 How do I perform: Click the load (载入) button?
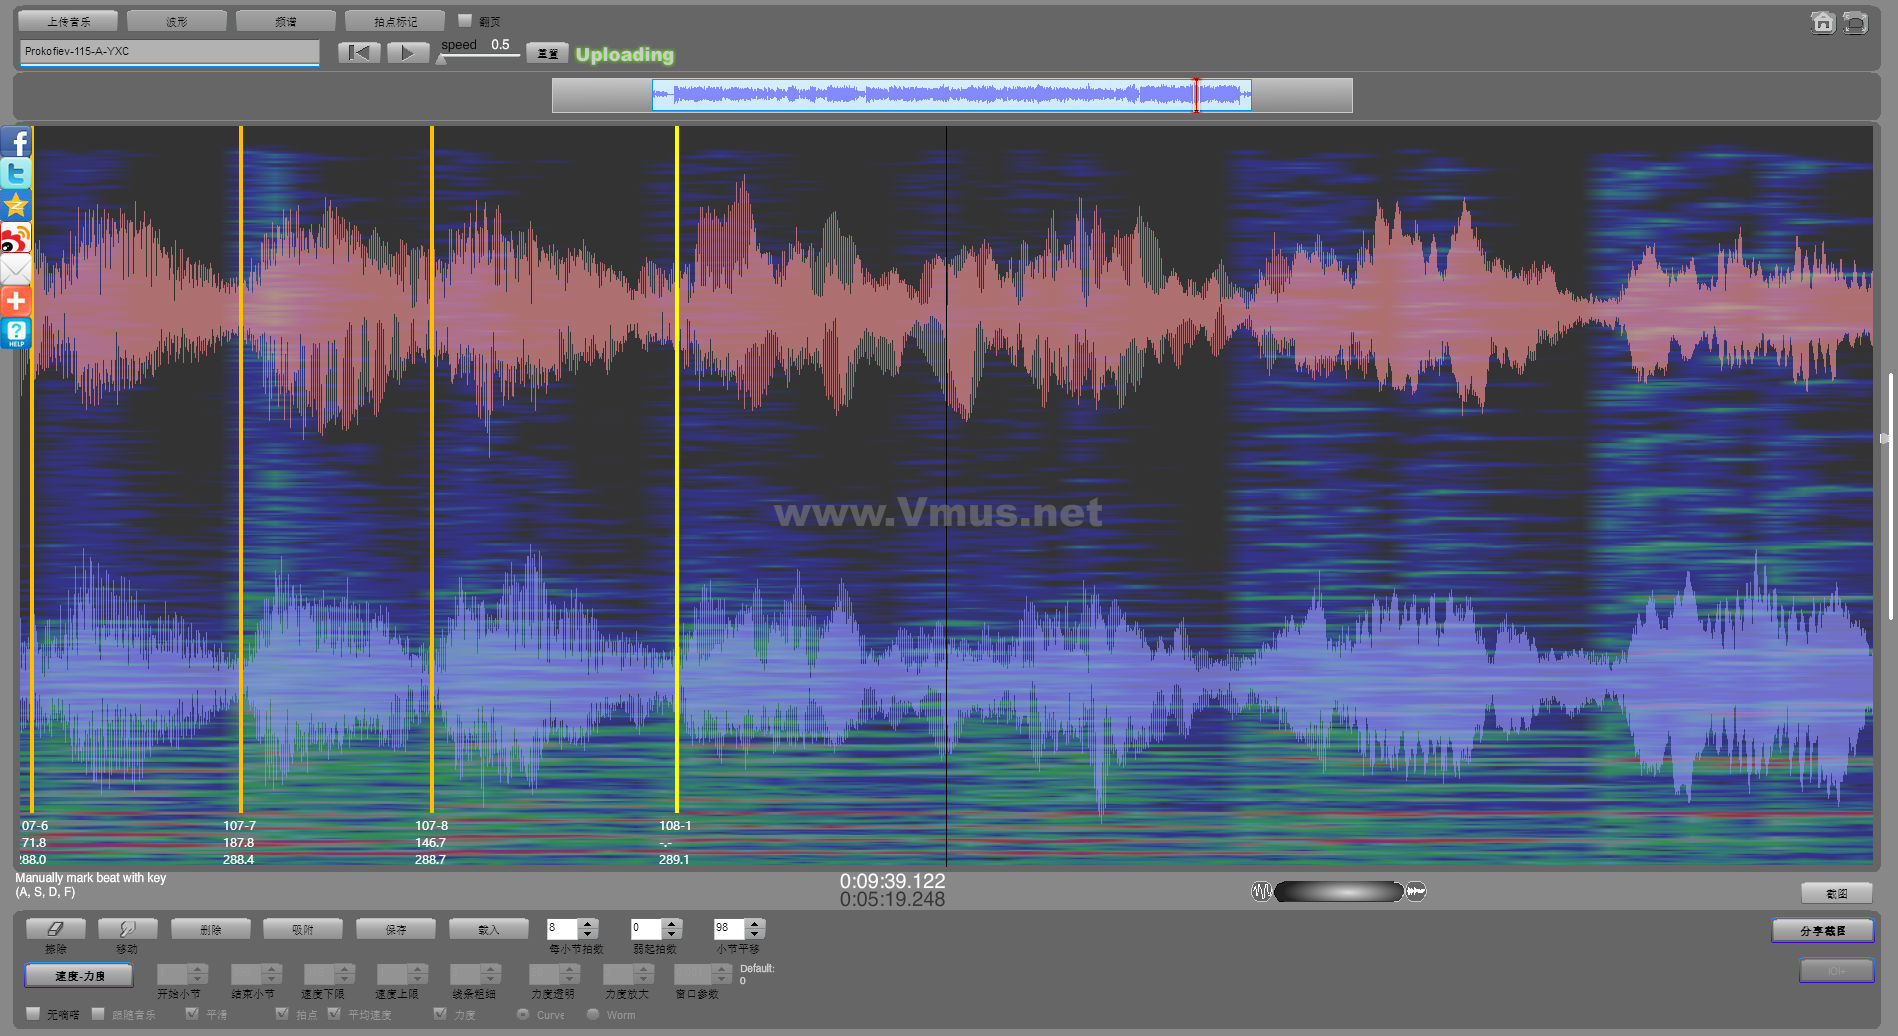click(x=488, y=929)
